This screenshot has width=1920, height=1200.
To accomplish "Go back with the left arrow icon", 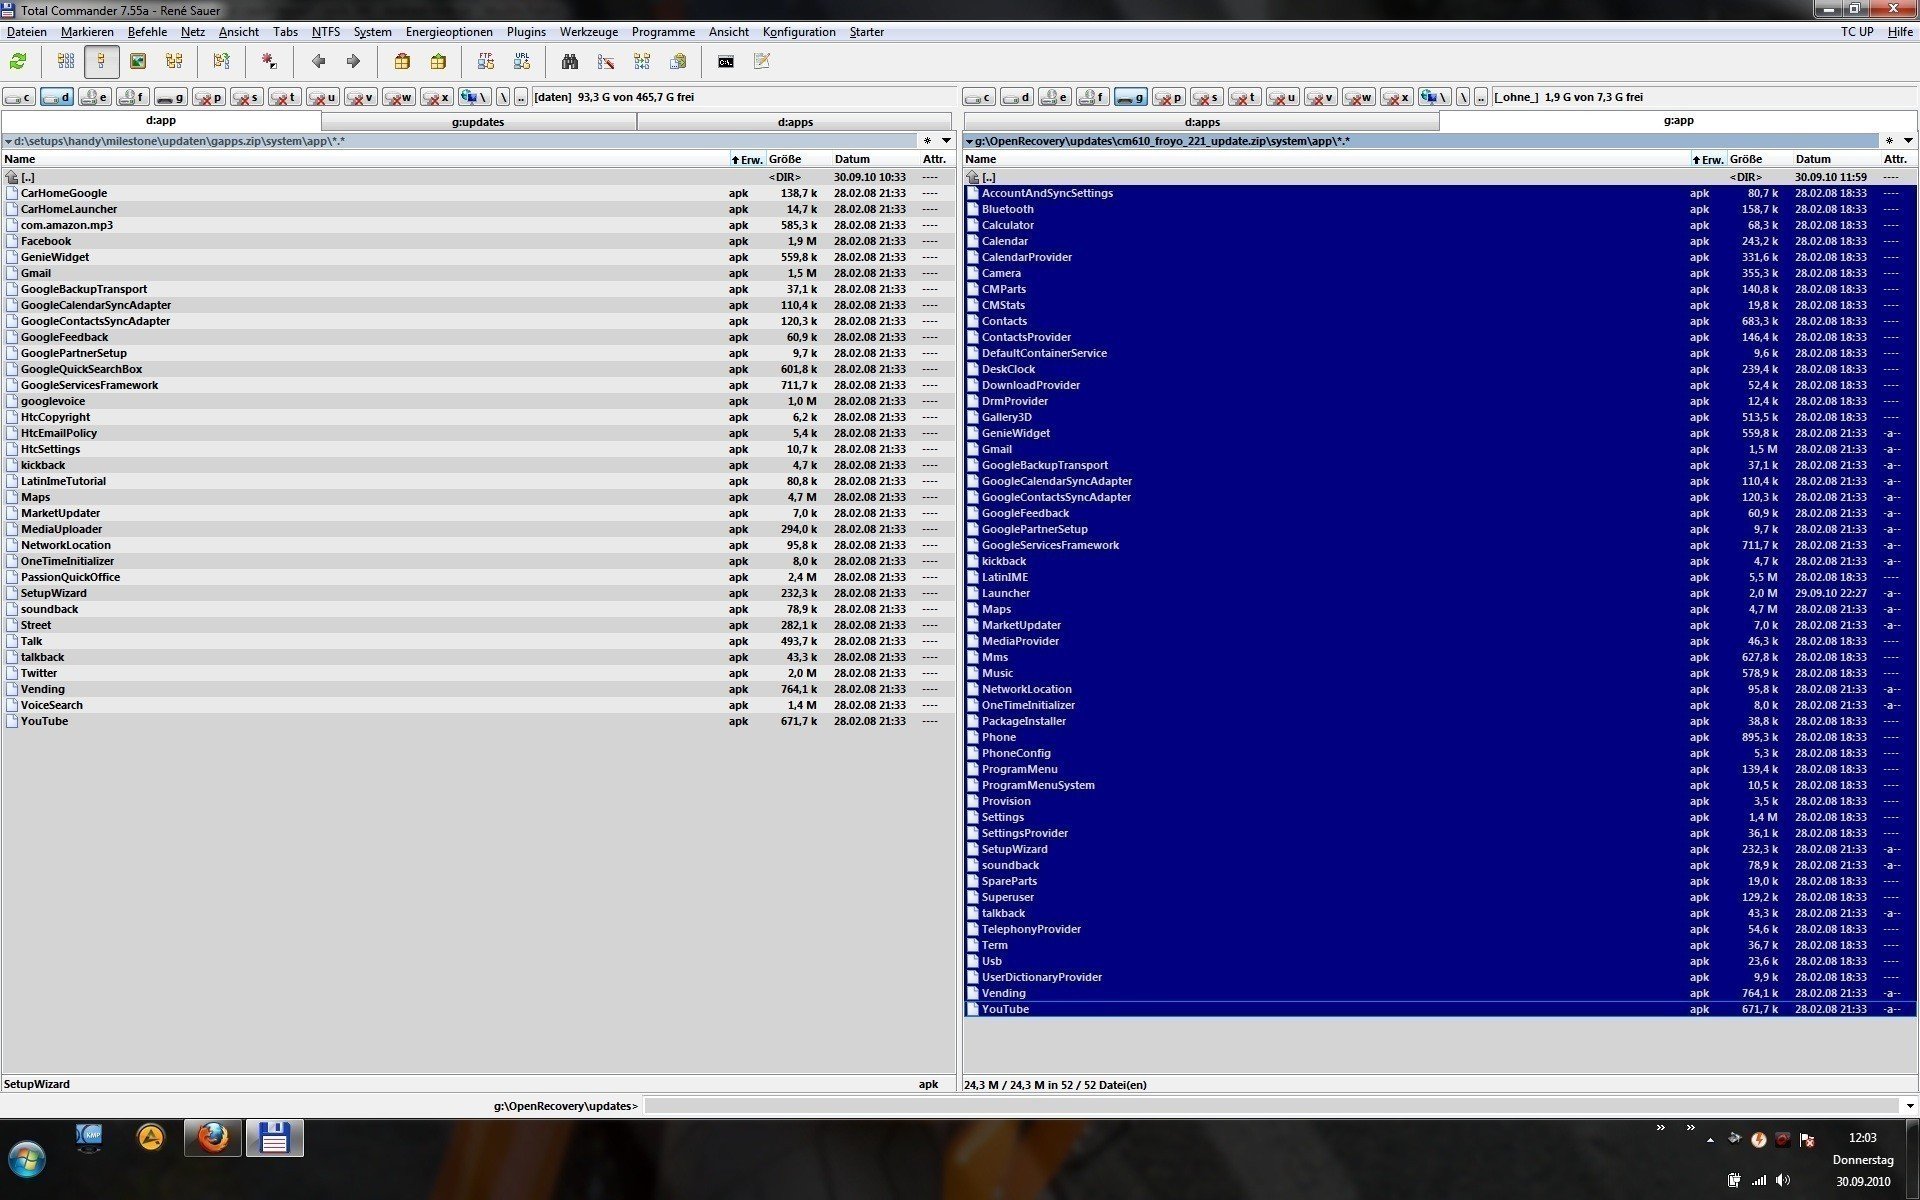I will (318, 62).
